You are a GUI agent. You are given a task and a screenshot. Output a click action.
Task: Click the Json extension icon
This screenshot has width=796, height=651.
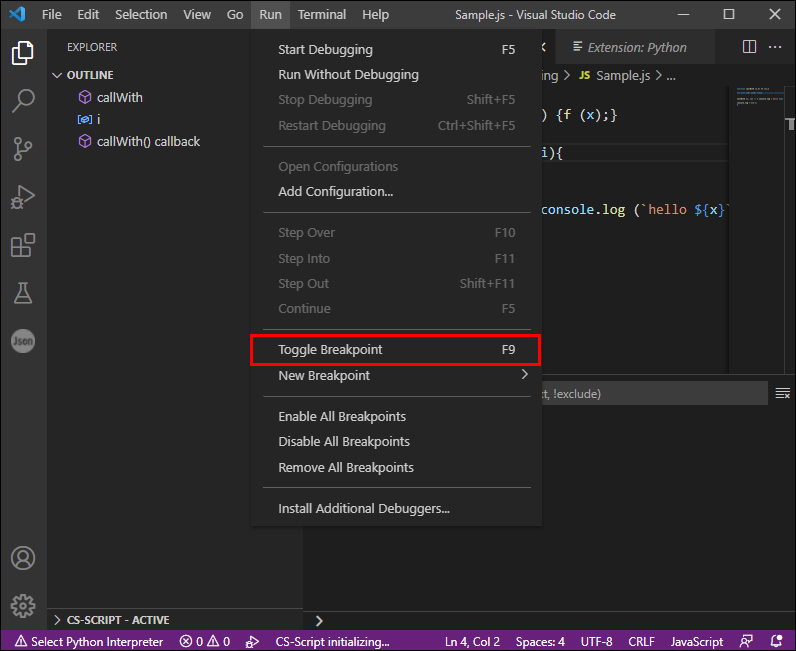pyautogui.click(x=23, y=341)
